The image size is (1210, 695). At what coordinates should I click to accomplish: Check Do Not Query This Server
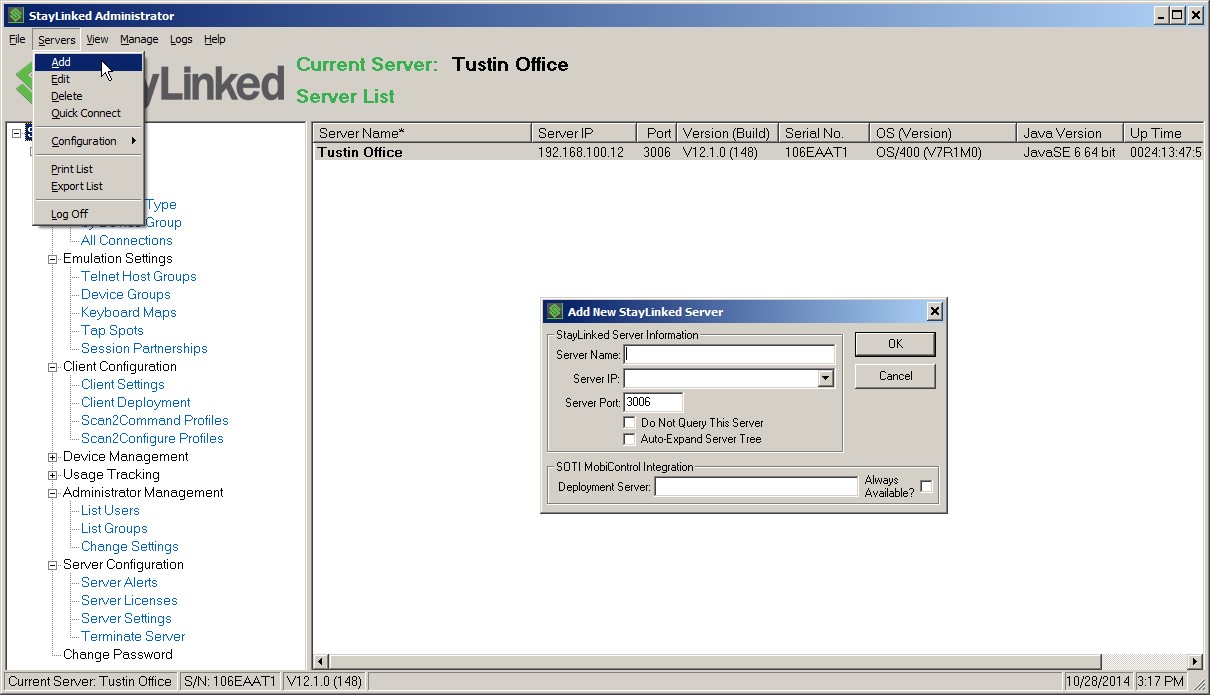pyautogui.click(x=630, y=422)
